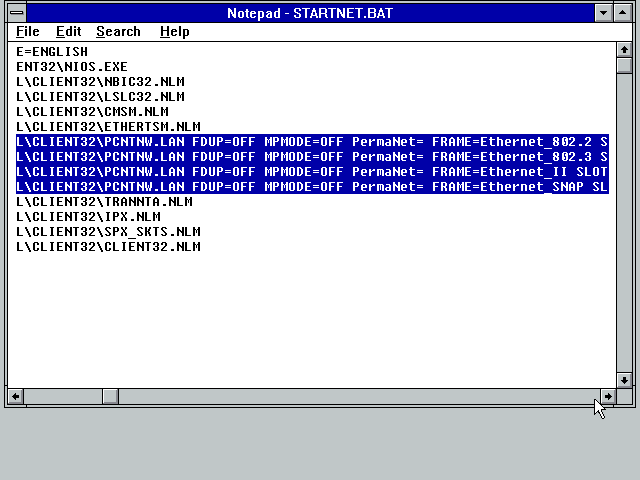The height and width of the screenshot is (480, 640).
Task: Click the vertical scrollbar down arrow
Action: [x=624, y=380]
